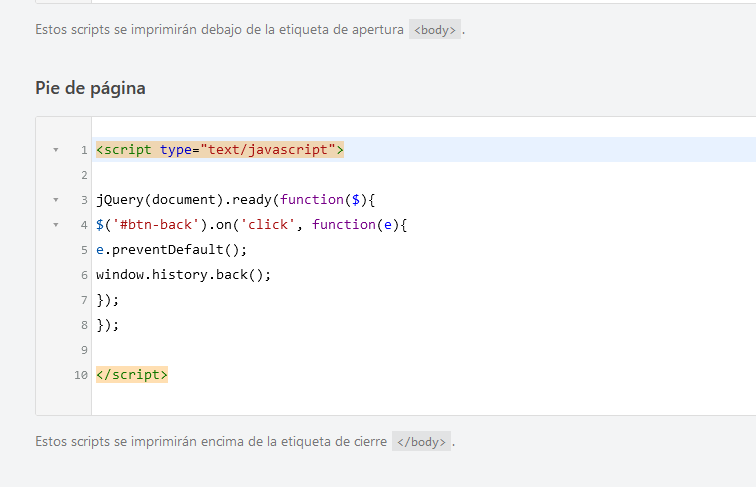
Task: Click window.history.back(); on line 6
Action: (184, 275)
